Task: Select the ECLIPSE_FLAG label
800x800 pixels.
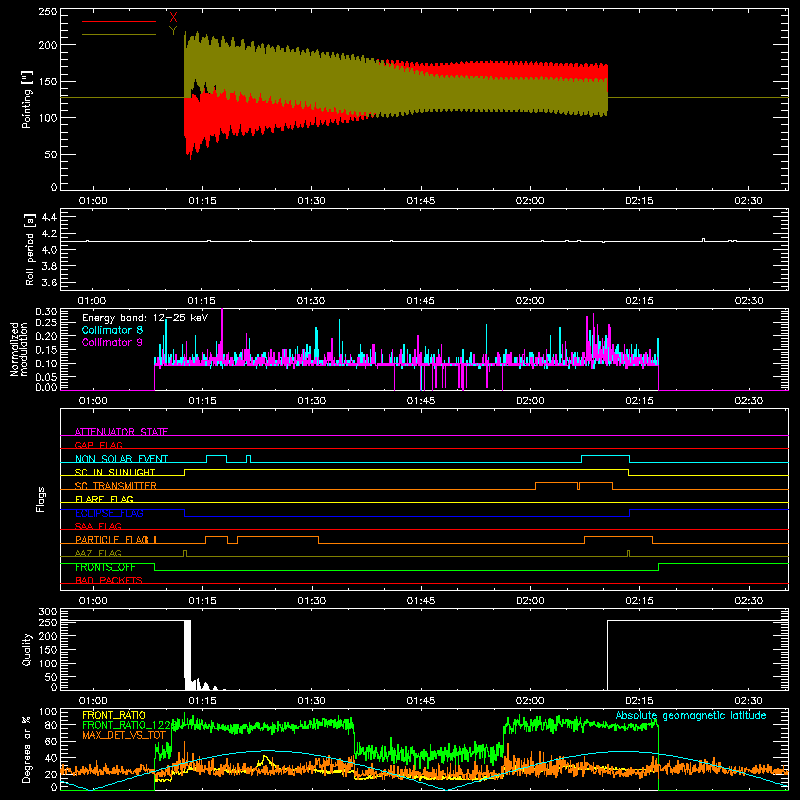Action: click(x=109, y=513)
